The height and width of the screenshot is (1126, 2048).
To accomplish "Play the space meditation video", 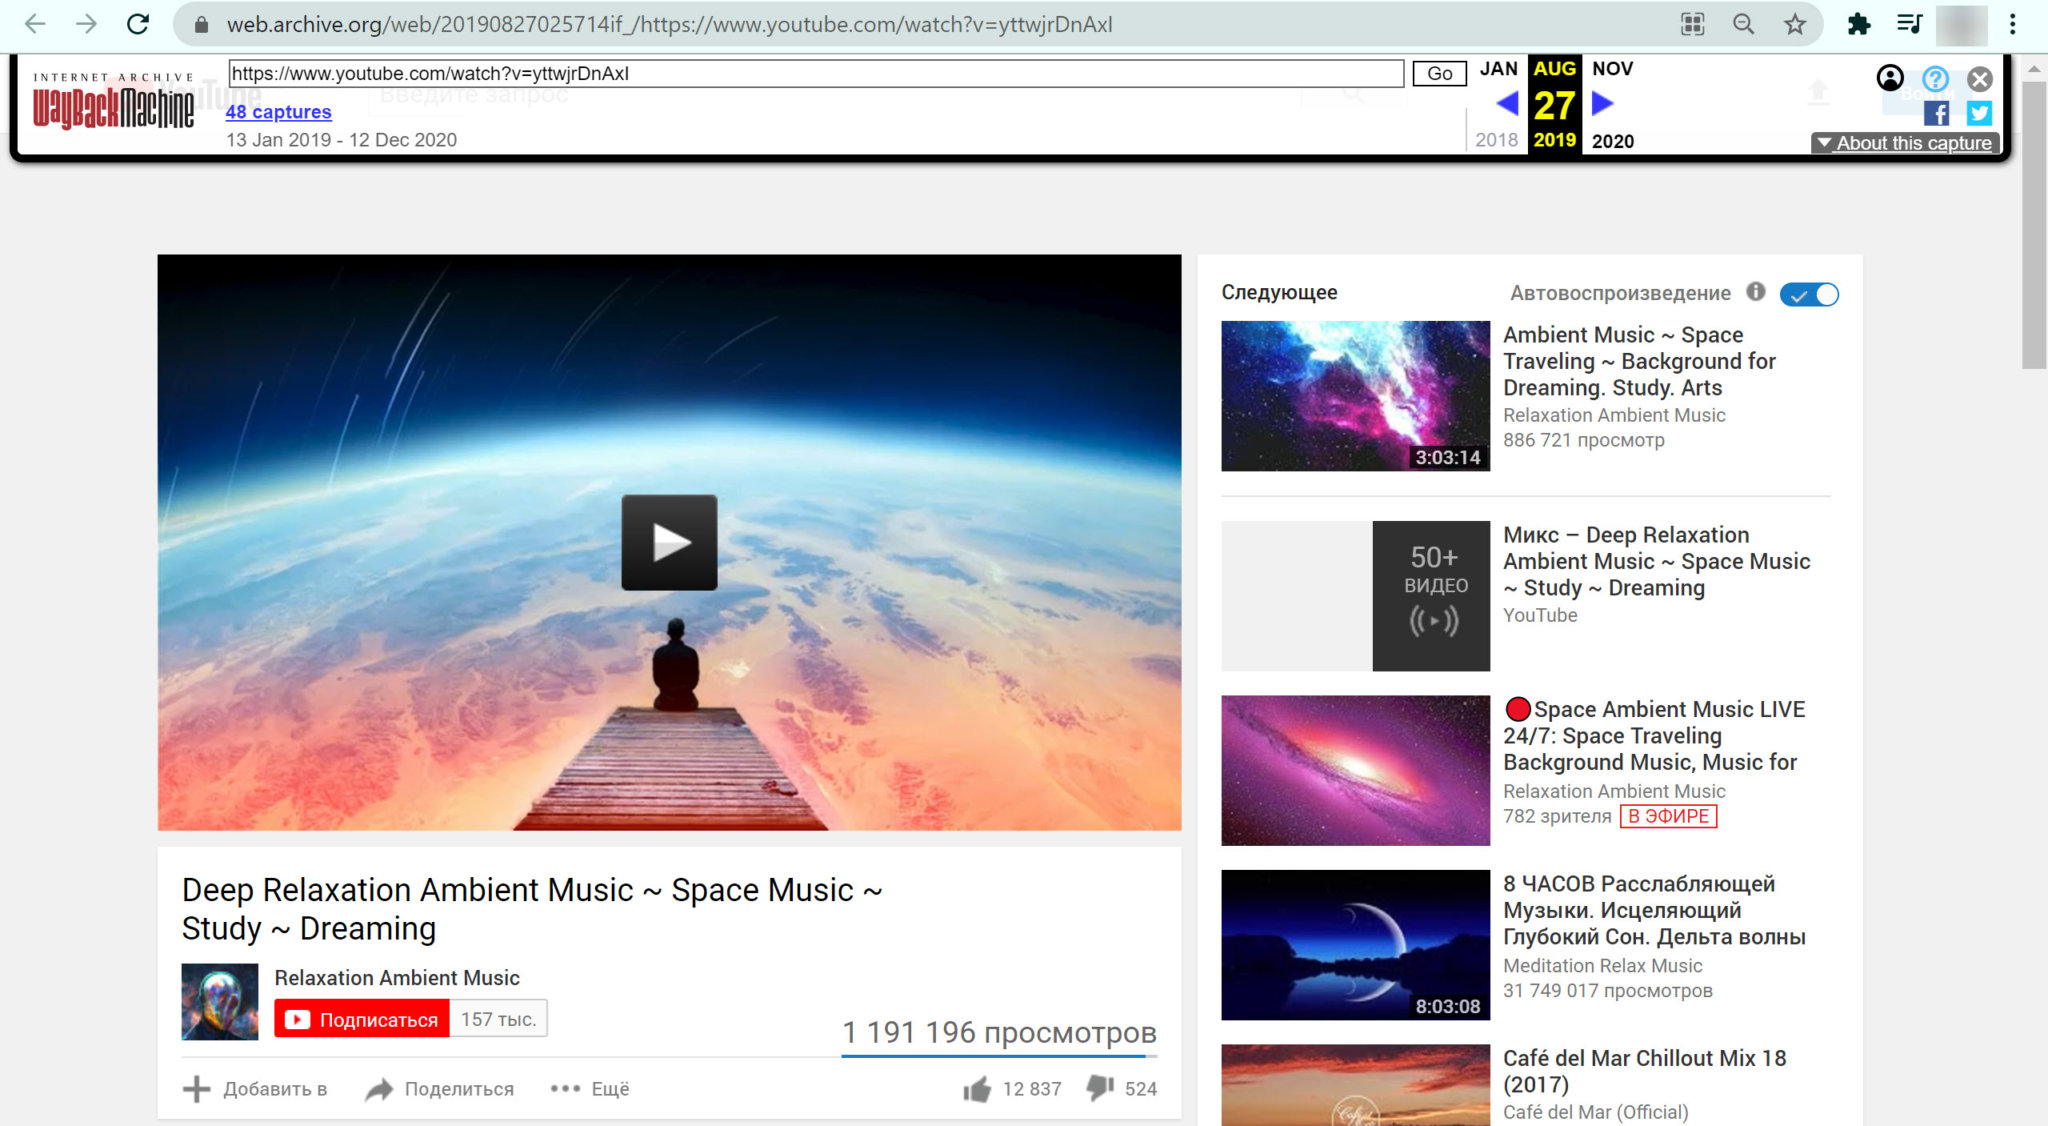I will point(668,543).
